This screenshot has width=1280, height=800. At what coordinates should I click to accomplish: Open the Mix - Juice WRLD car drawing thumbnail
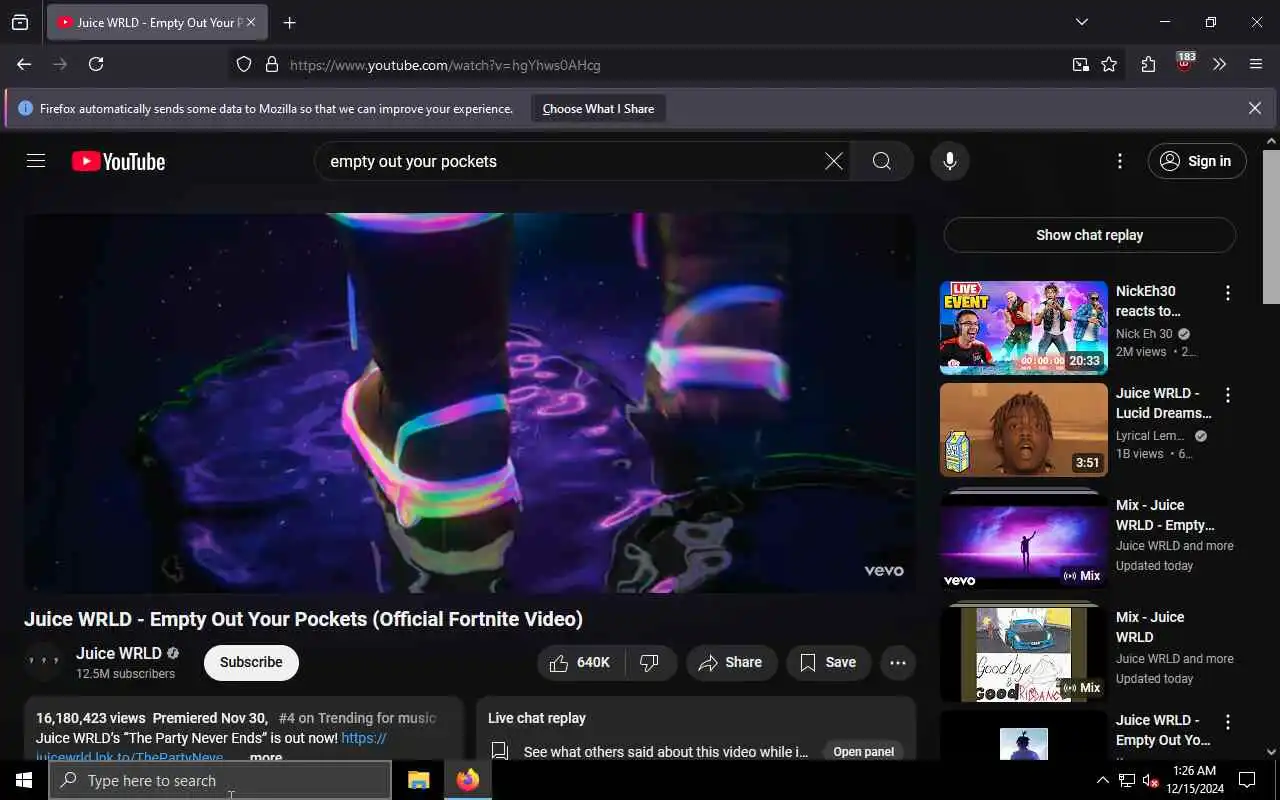(1024, 653)
